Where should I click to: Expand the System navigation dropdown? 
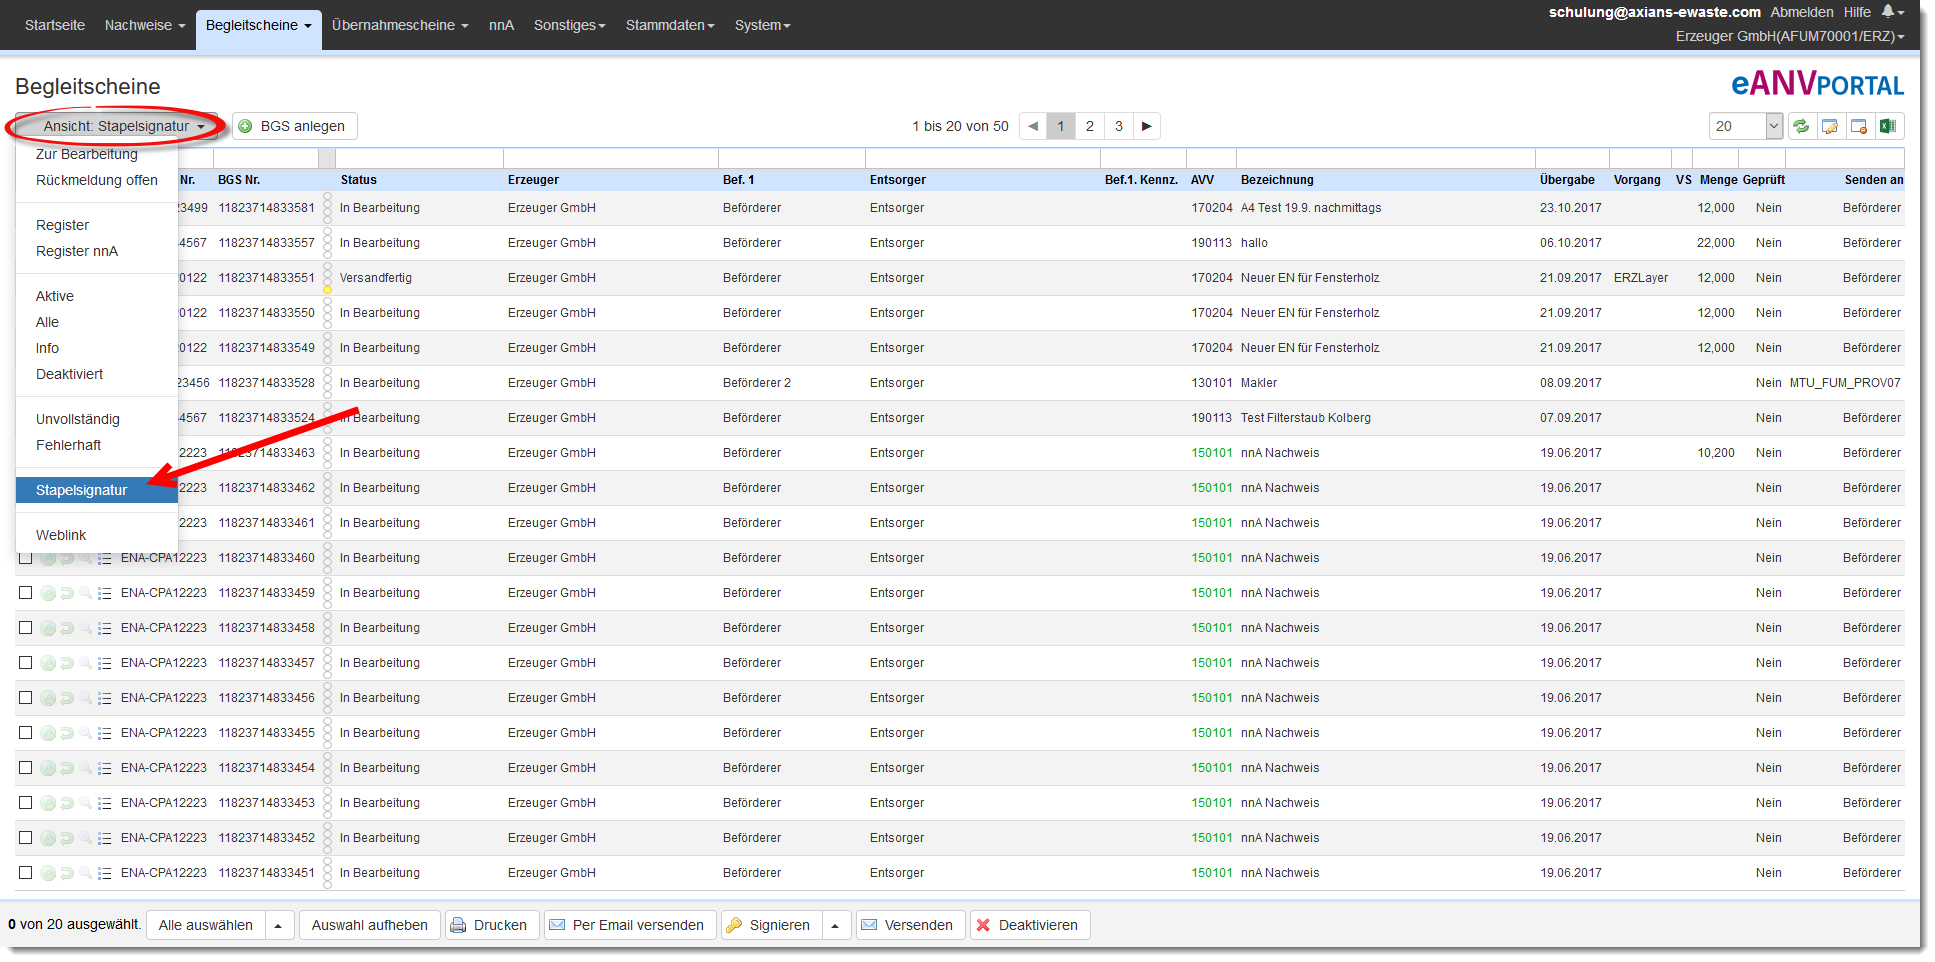point(762,25)
